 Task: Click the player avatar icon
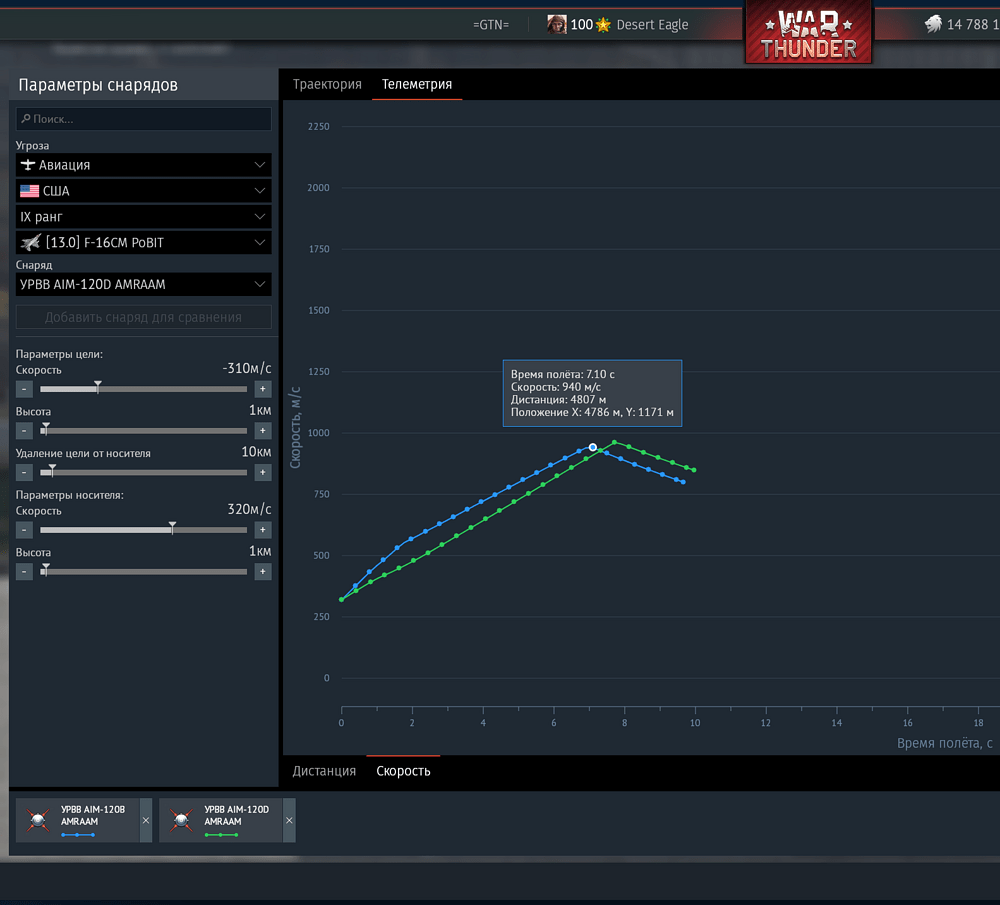pyautogui.click(x=557, y=24)
